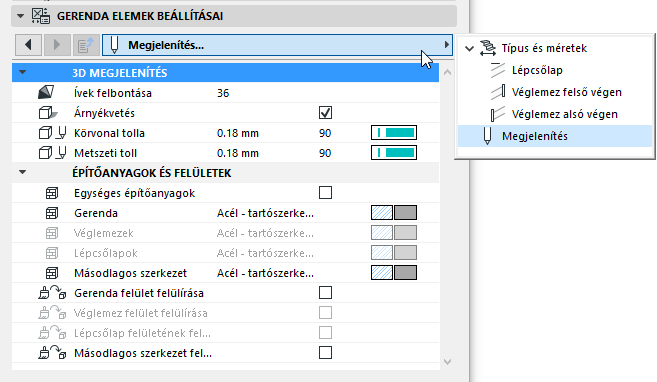
Task: Click the Véglemezek building material icon
Action: pos(52,233)
